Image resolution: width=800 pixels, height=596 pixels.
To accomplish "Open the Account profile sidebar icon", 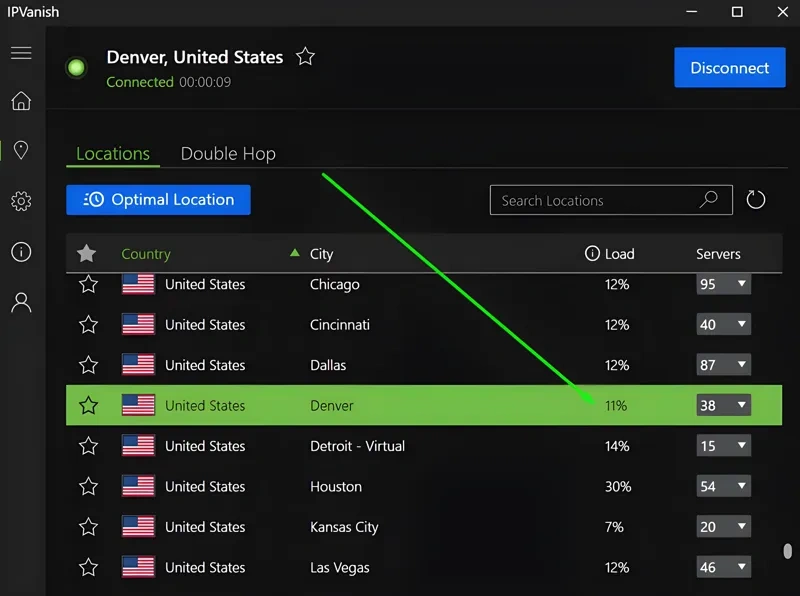I will [x=21, y=303].
